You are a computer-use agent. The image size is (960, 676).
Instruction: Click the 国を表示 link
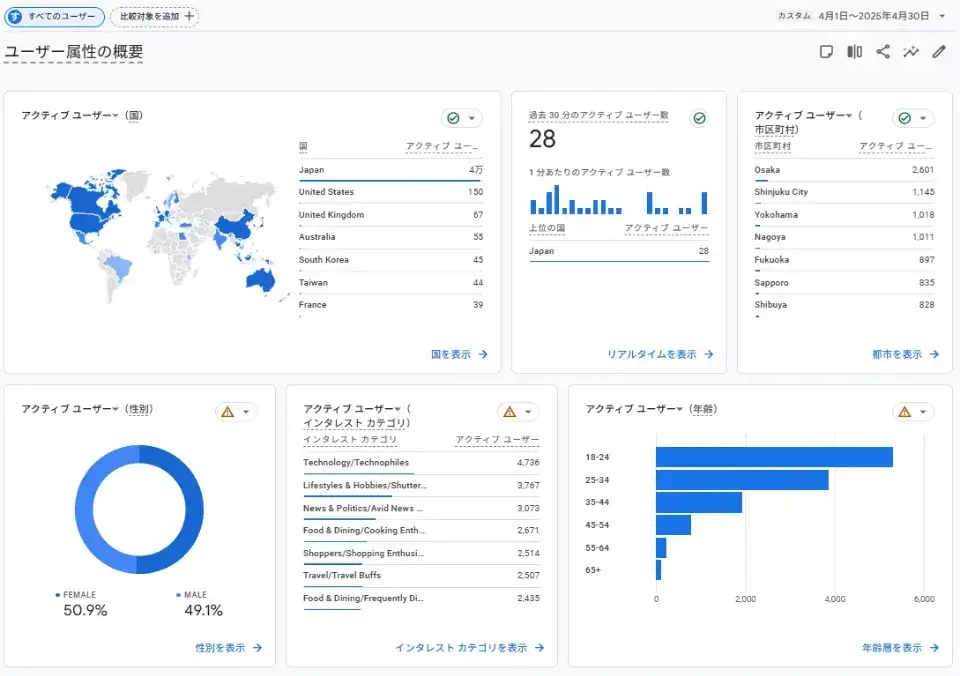(x=459, y=354)
